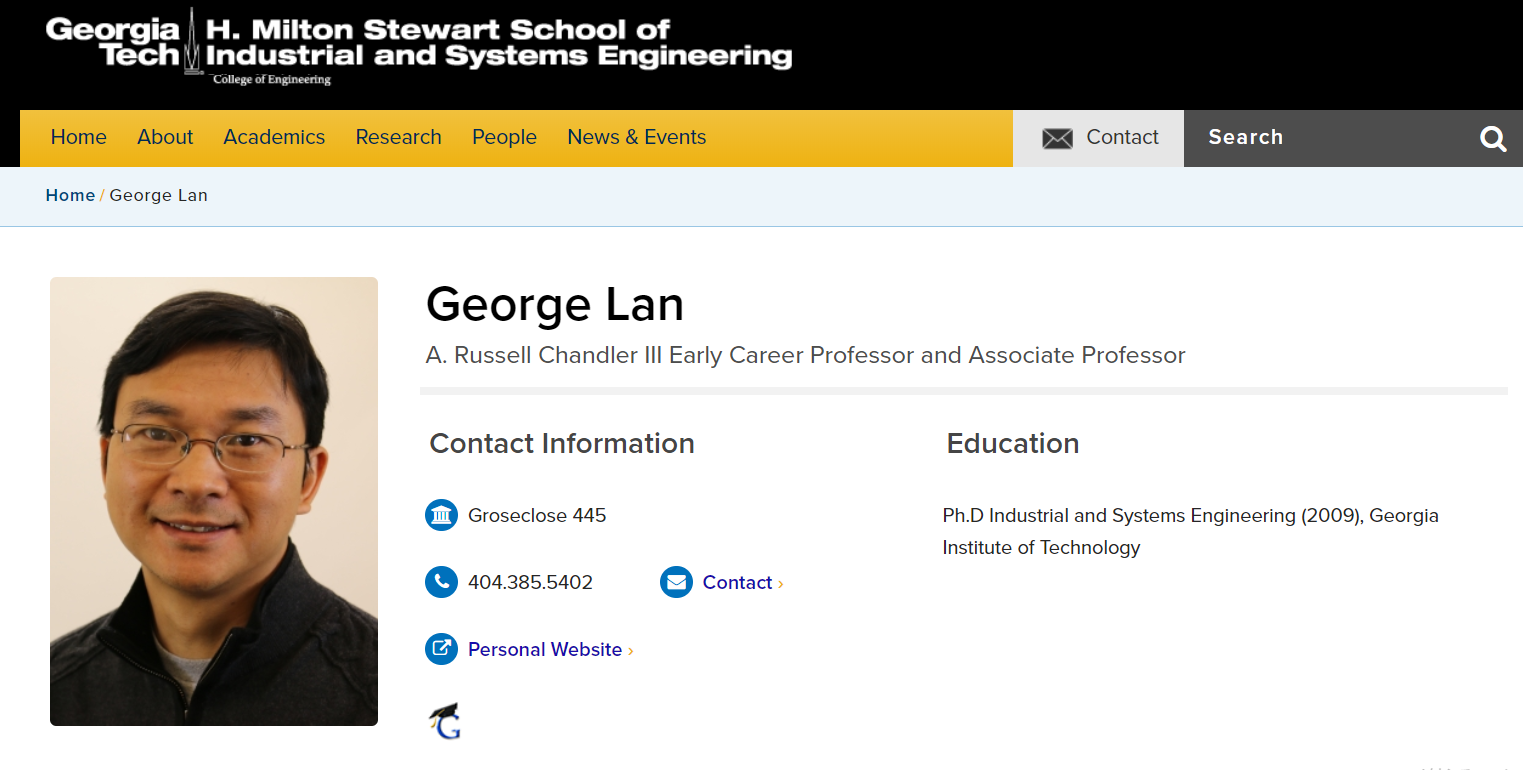Click the blue phone icon
The height and width of the screenshot is (770, 1523).
(441, 582)
